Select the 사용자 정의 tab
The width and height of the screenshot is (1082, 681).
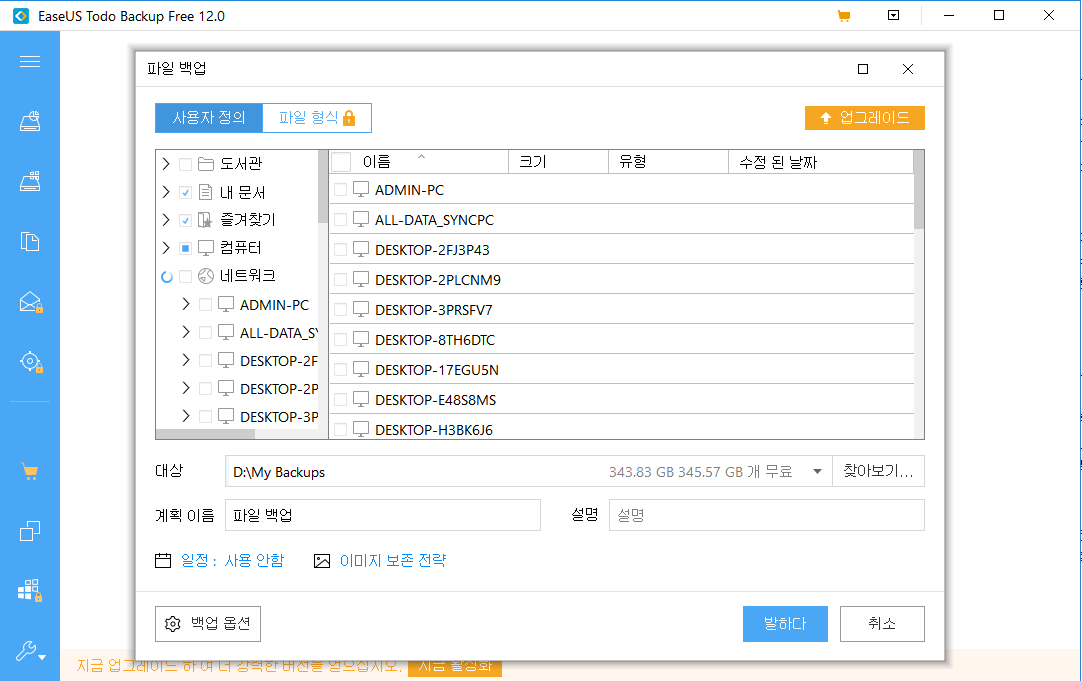click(x=208, y=118)
